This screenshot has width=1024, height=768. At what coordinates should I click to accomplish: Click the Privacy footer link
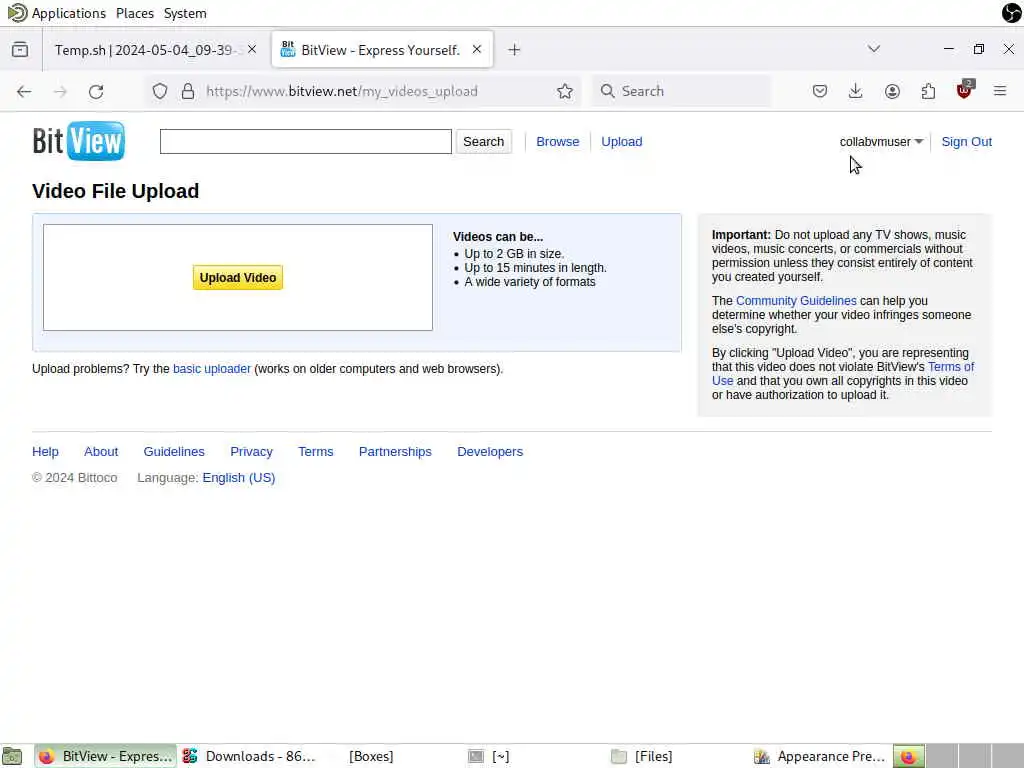click(x=251, y=452)
